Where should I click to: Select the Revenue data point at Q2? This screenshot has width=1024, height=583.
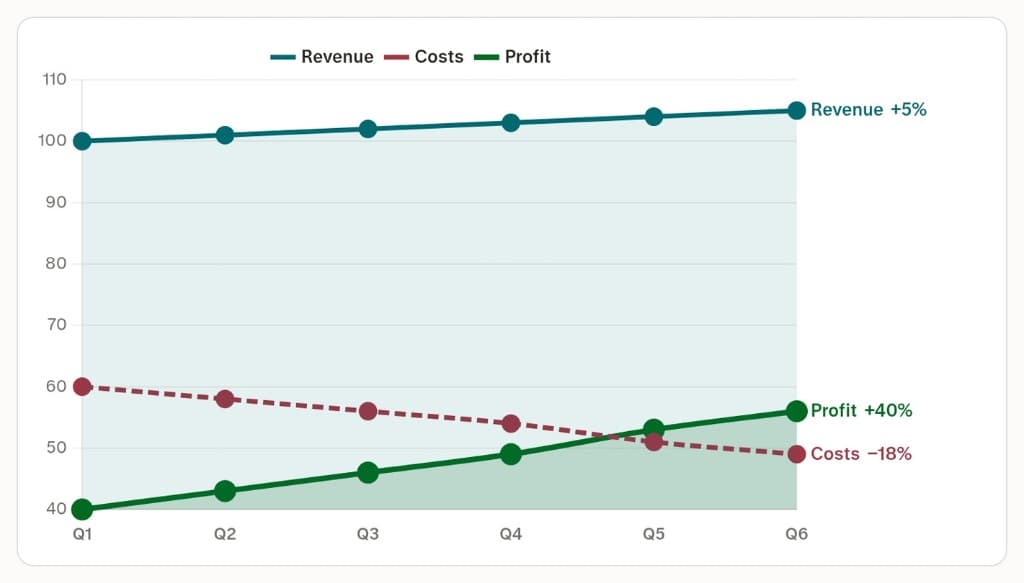tap(225, 135)
